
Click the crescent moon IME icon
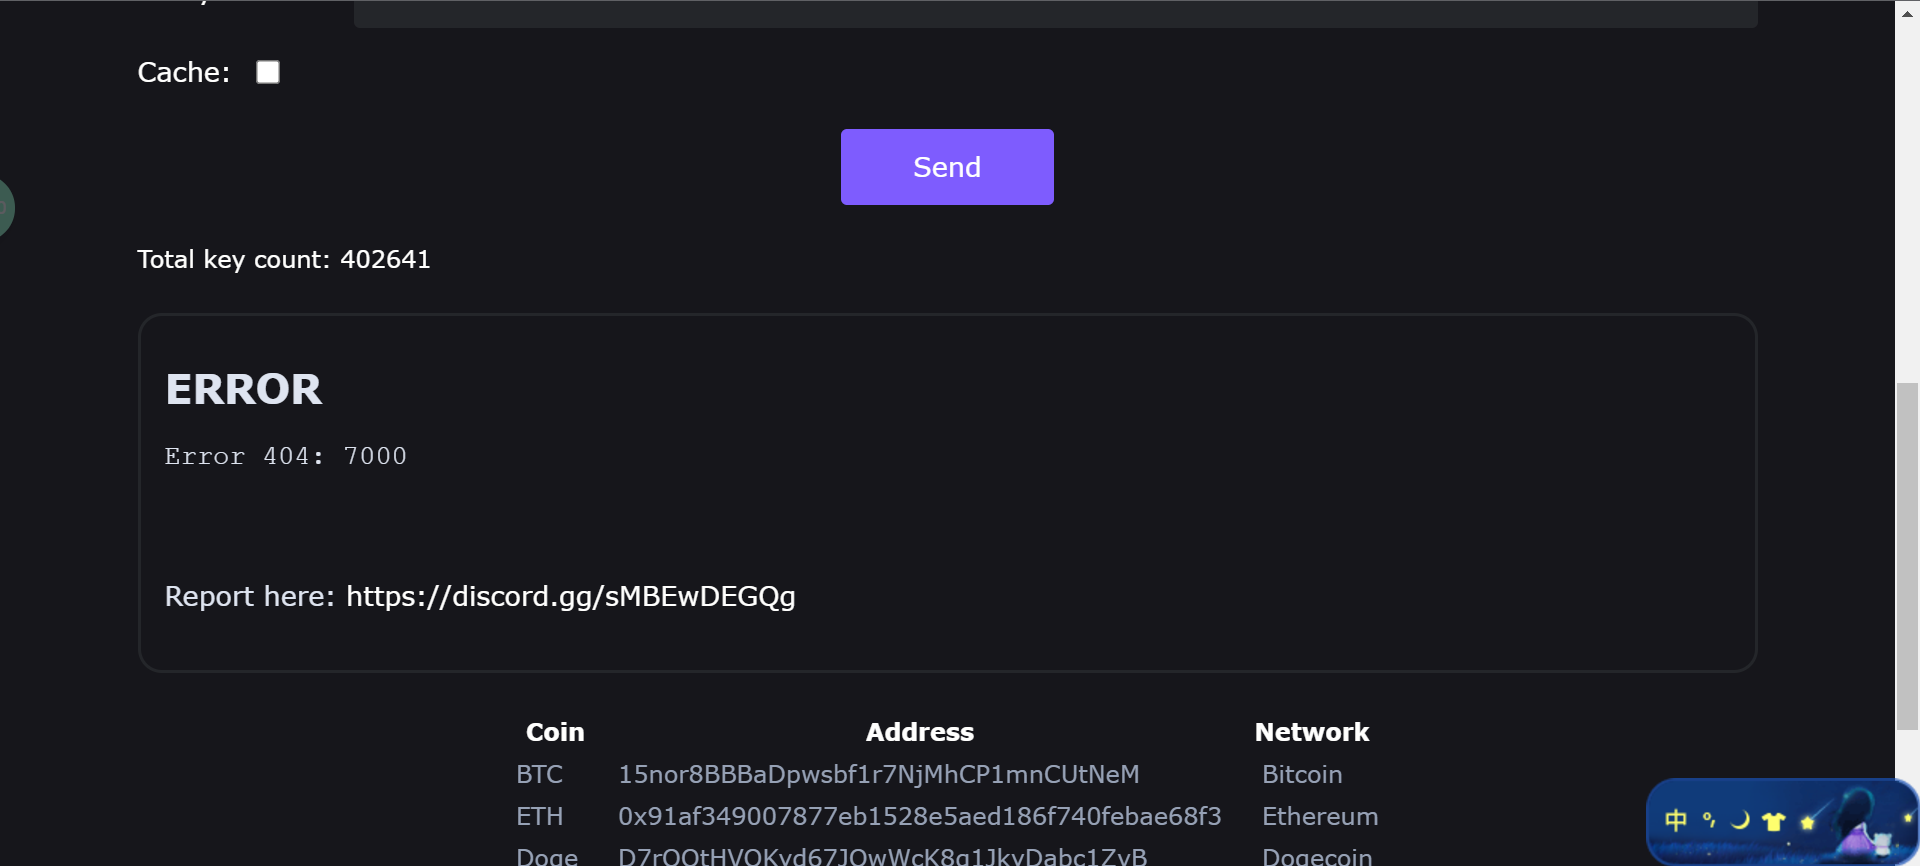tap(1741, 821)
